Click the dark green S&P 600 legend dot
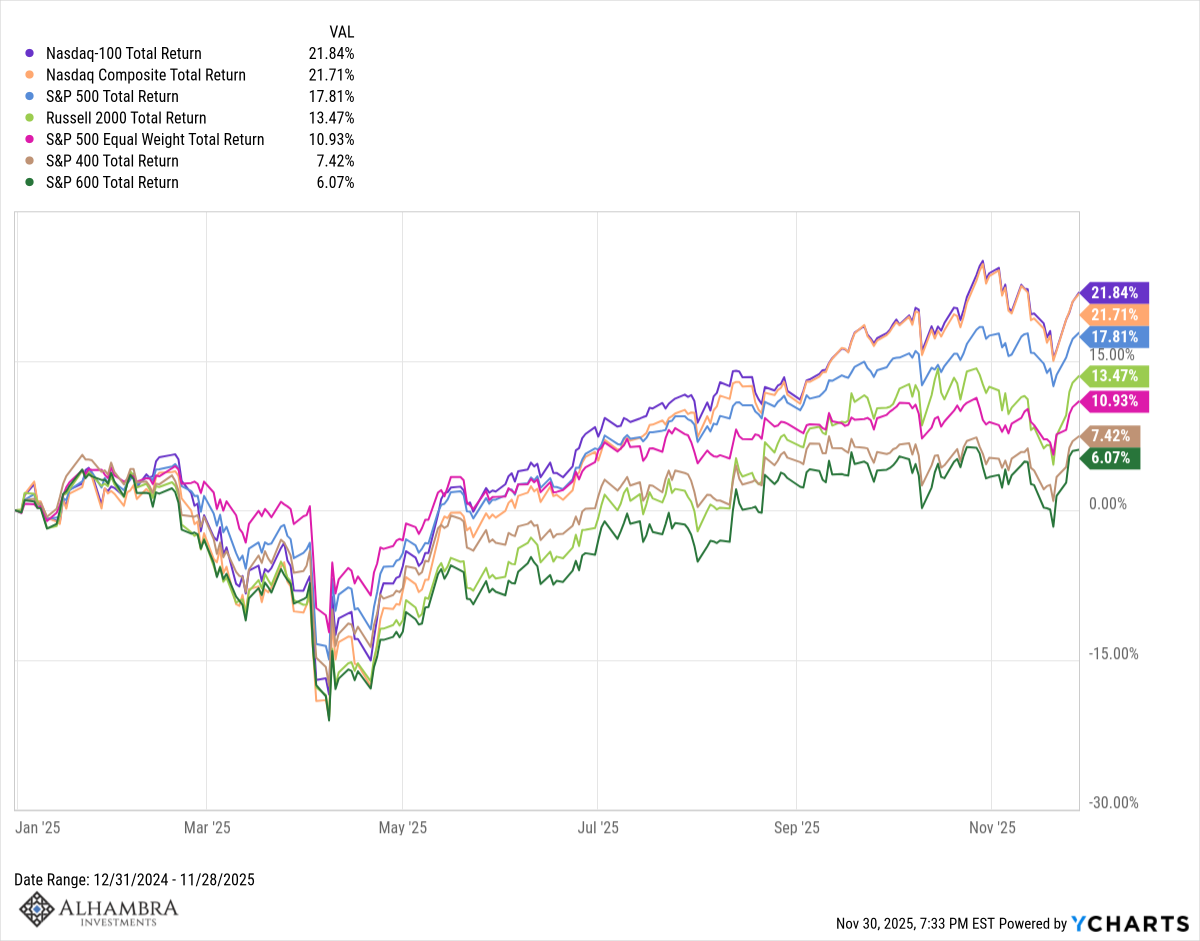 pos(30,183)
